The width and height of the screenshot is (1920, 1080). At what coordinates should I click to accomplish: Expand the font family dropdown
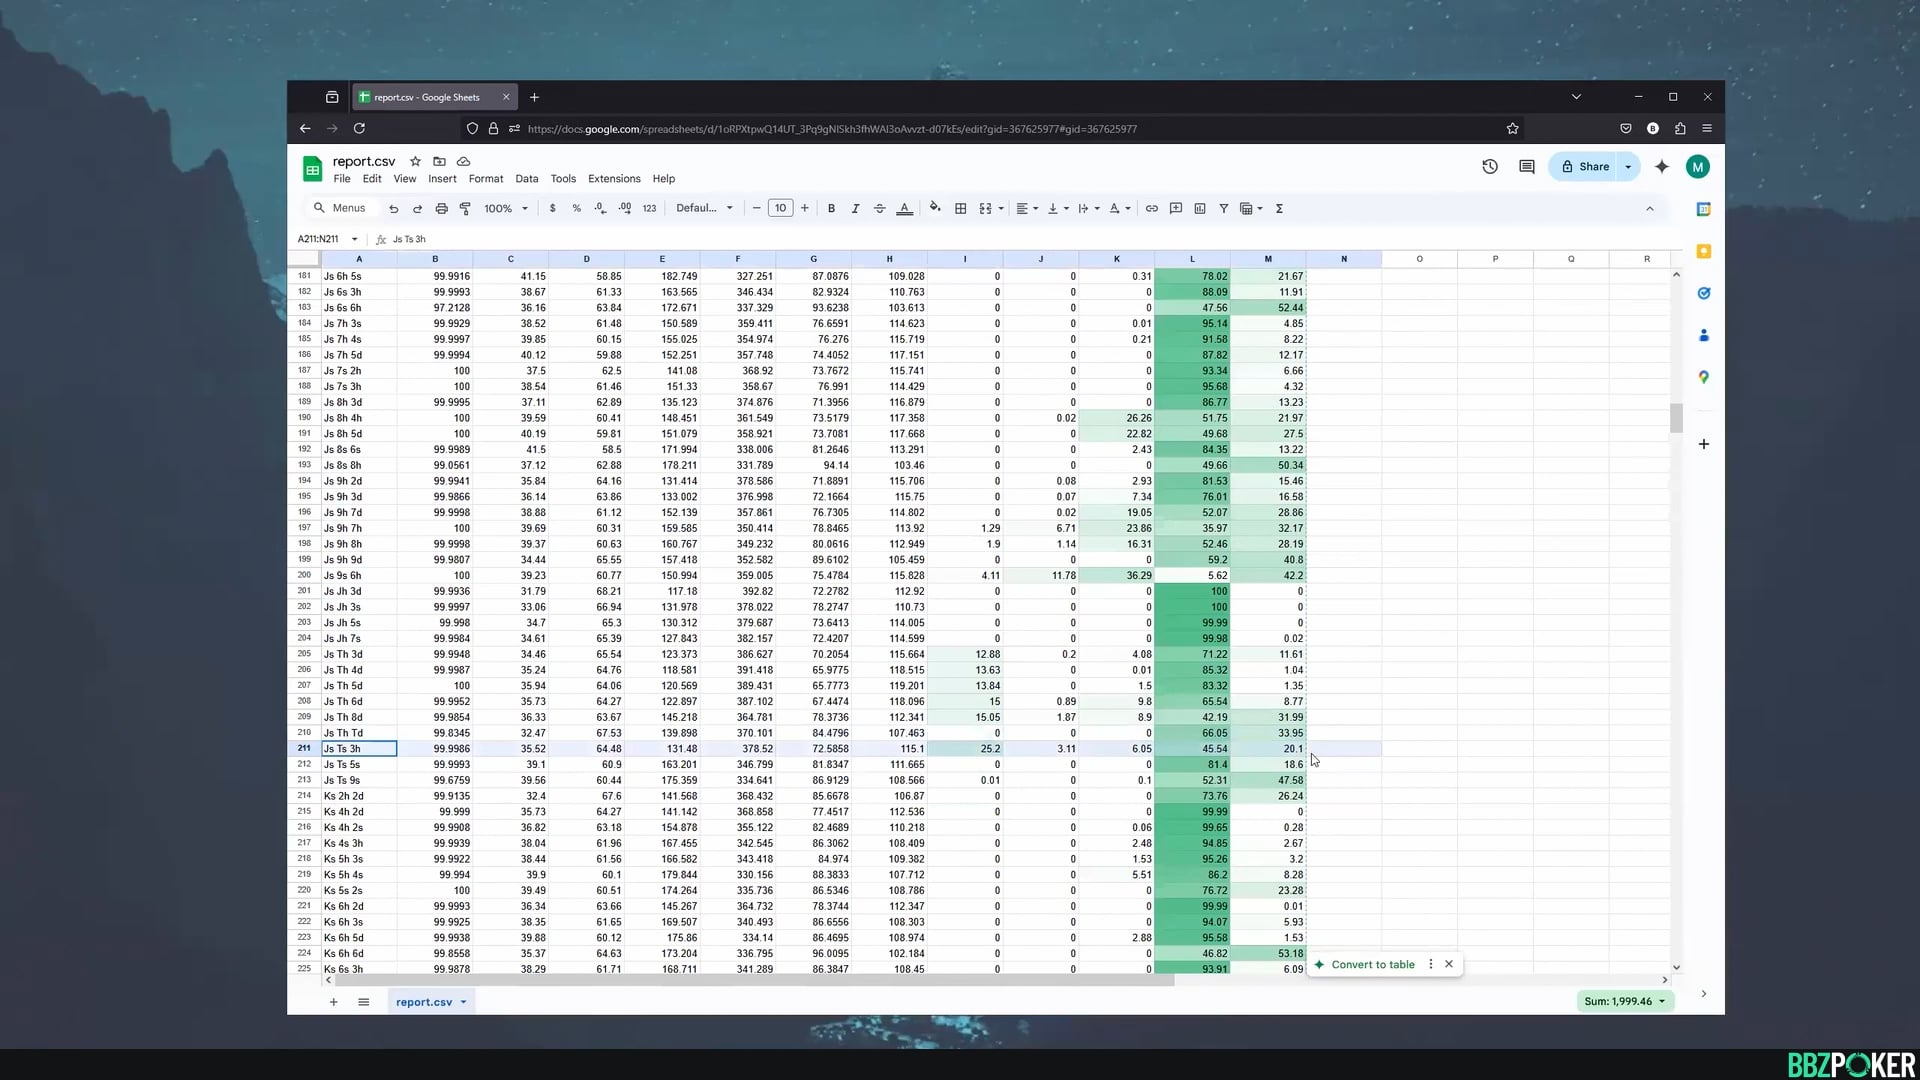coord(704,208)
